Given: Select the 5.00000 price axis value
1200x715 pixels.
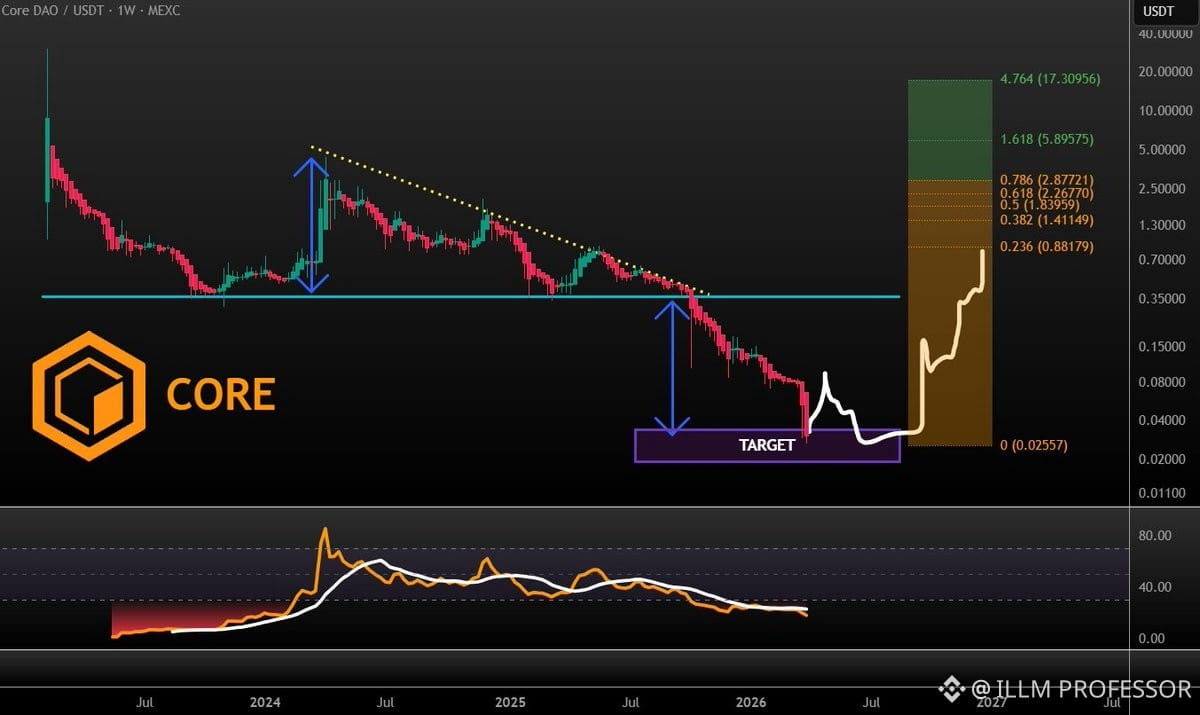Looking at the screenshot, I should tap(1164, 150).
